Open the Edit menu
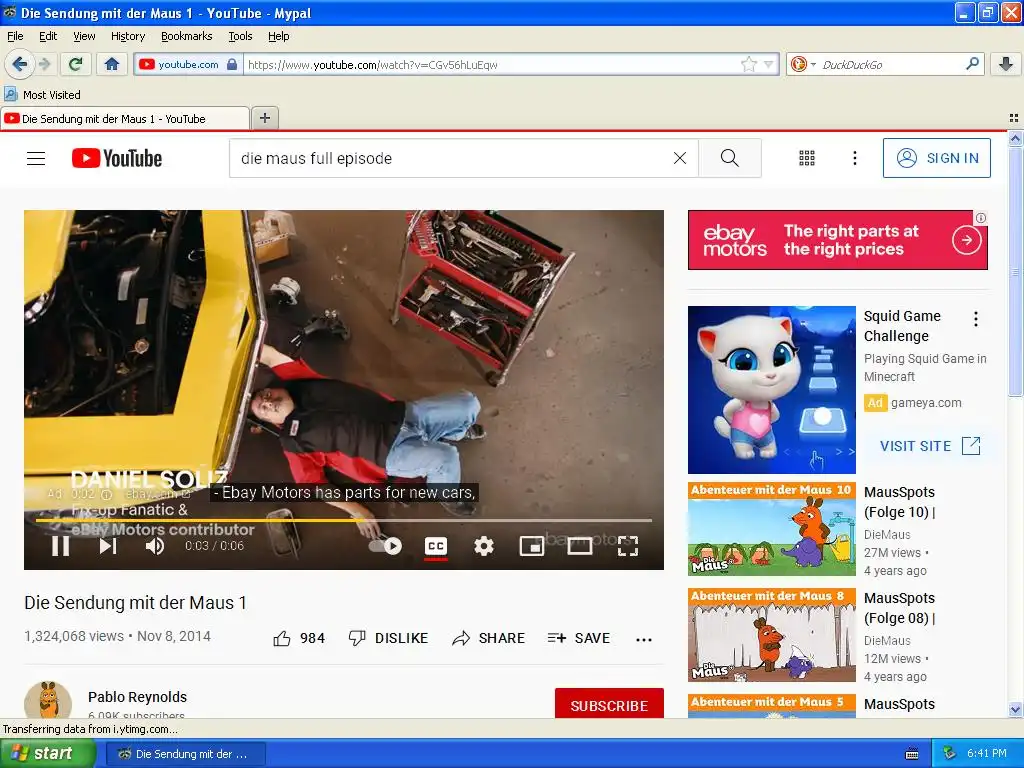The image size is (1024, 768). 48,36
